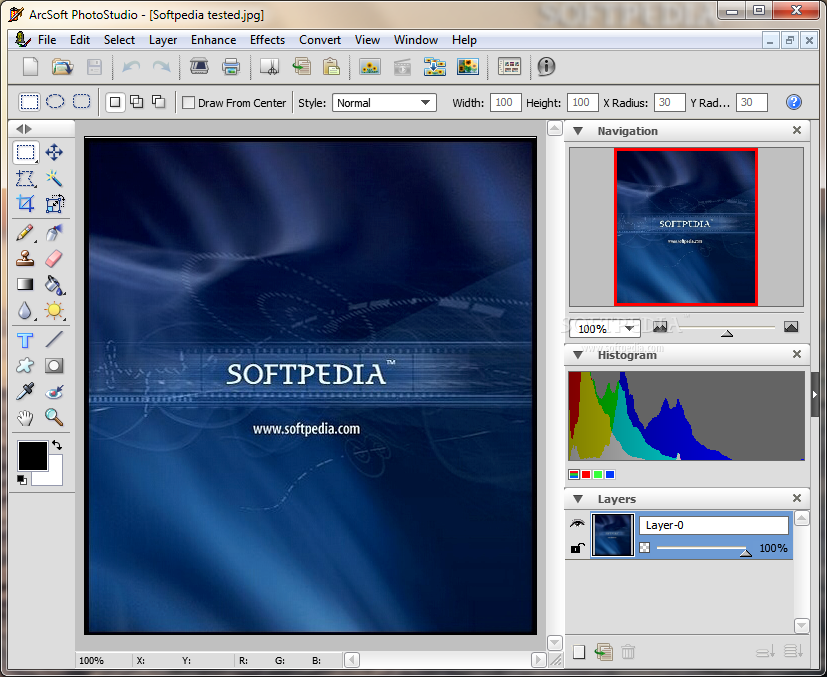
Task: Collapse the Layers panel
Action: pos(578,499)
